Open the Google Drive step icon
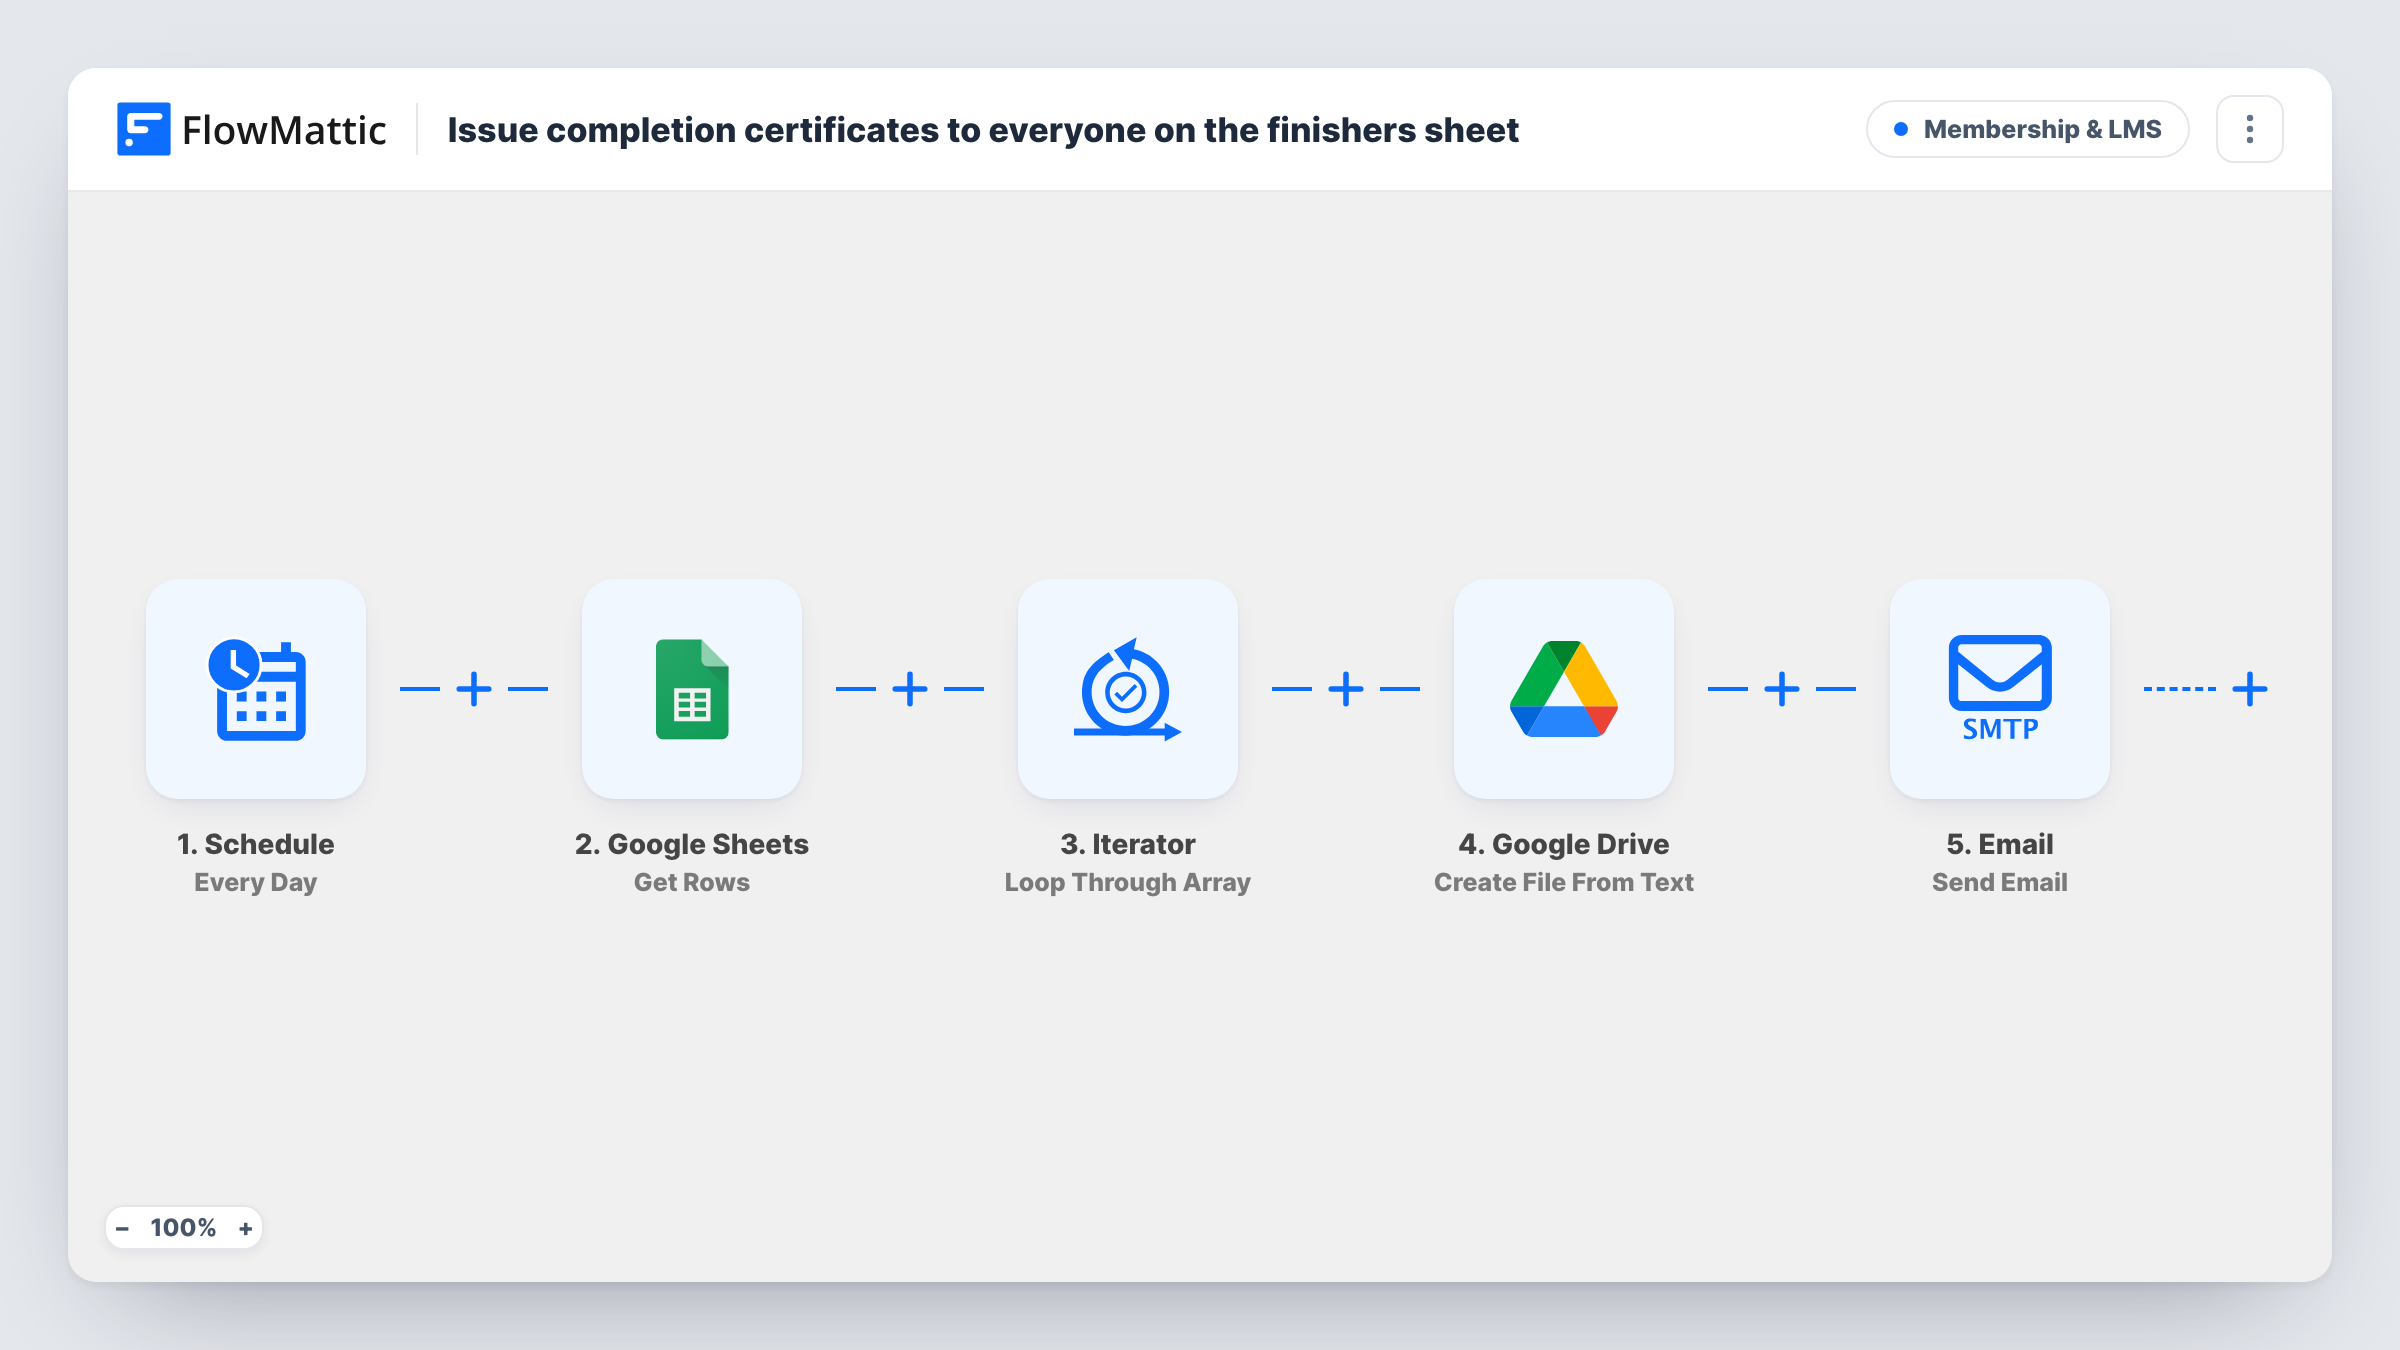This screenshot has width=2400, height=1350. [x=1564, y=689]
